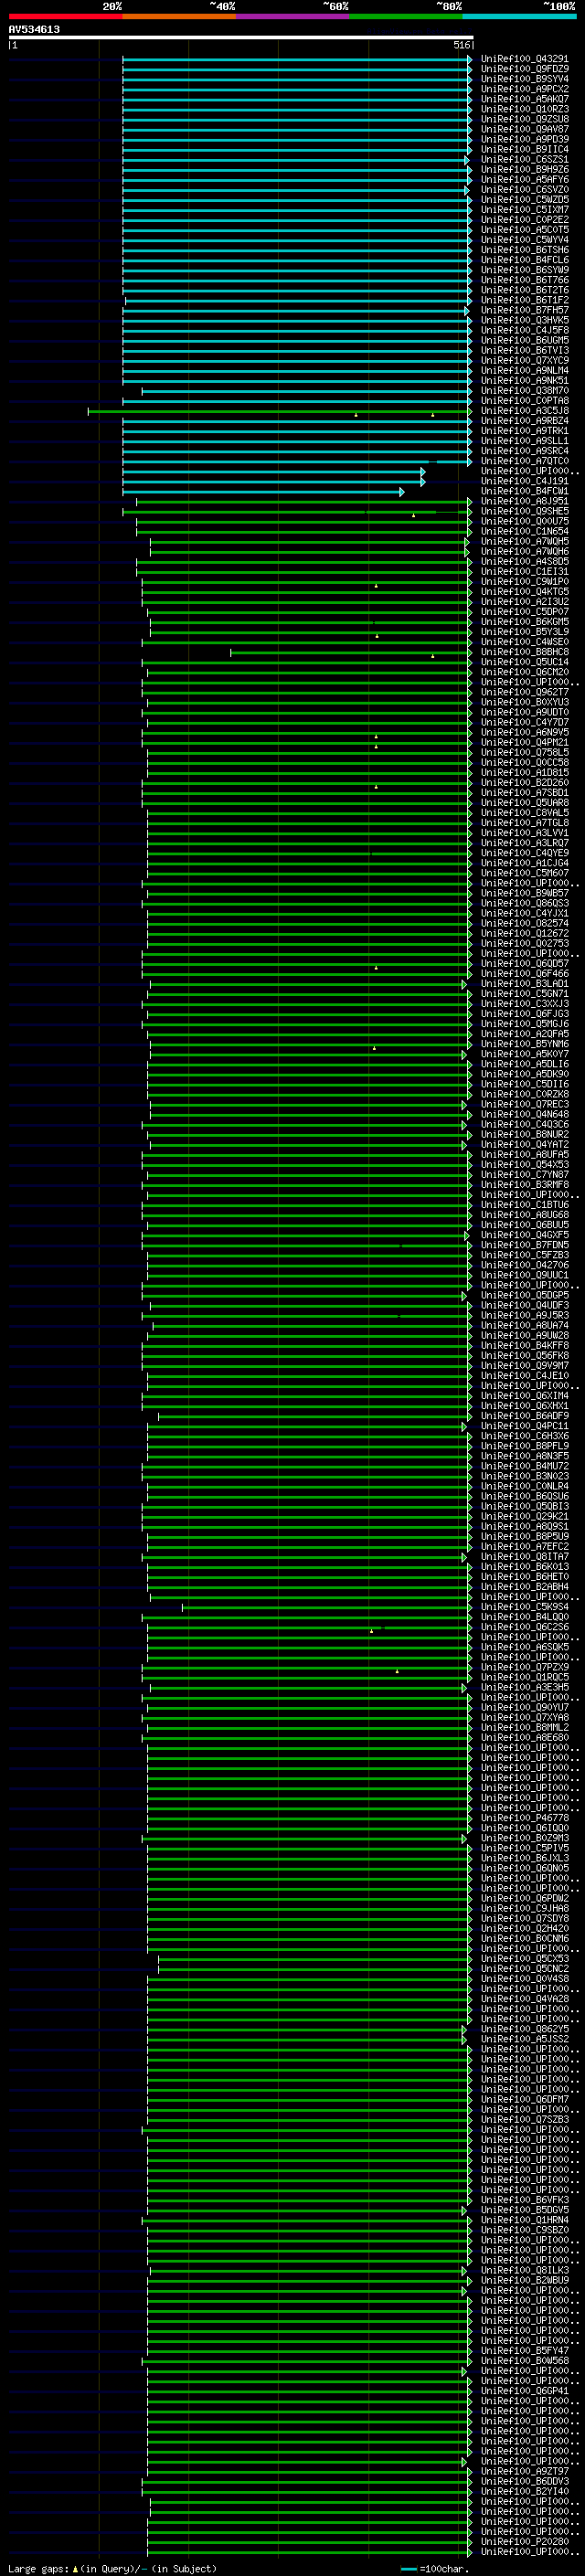Open hit UniRef100_C4Y7D7
585x2576 pixels.
524,722
